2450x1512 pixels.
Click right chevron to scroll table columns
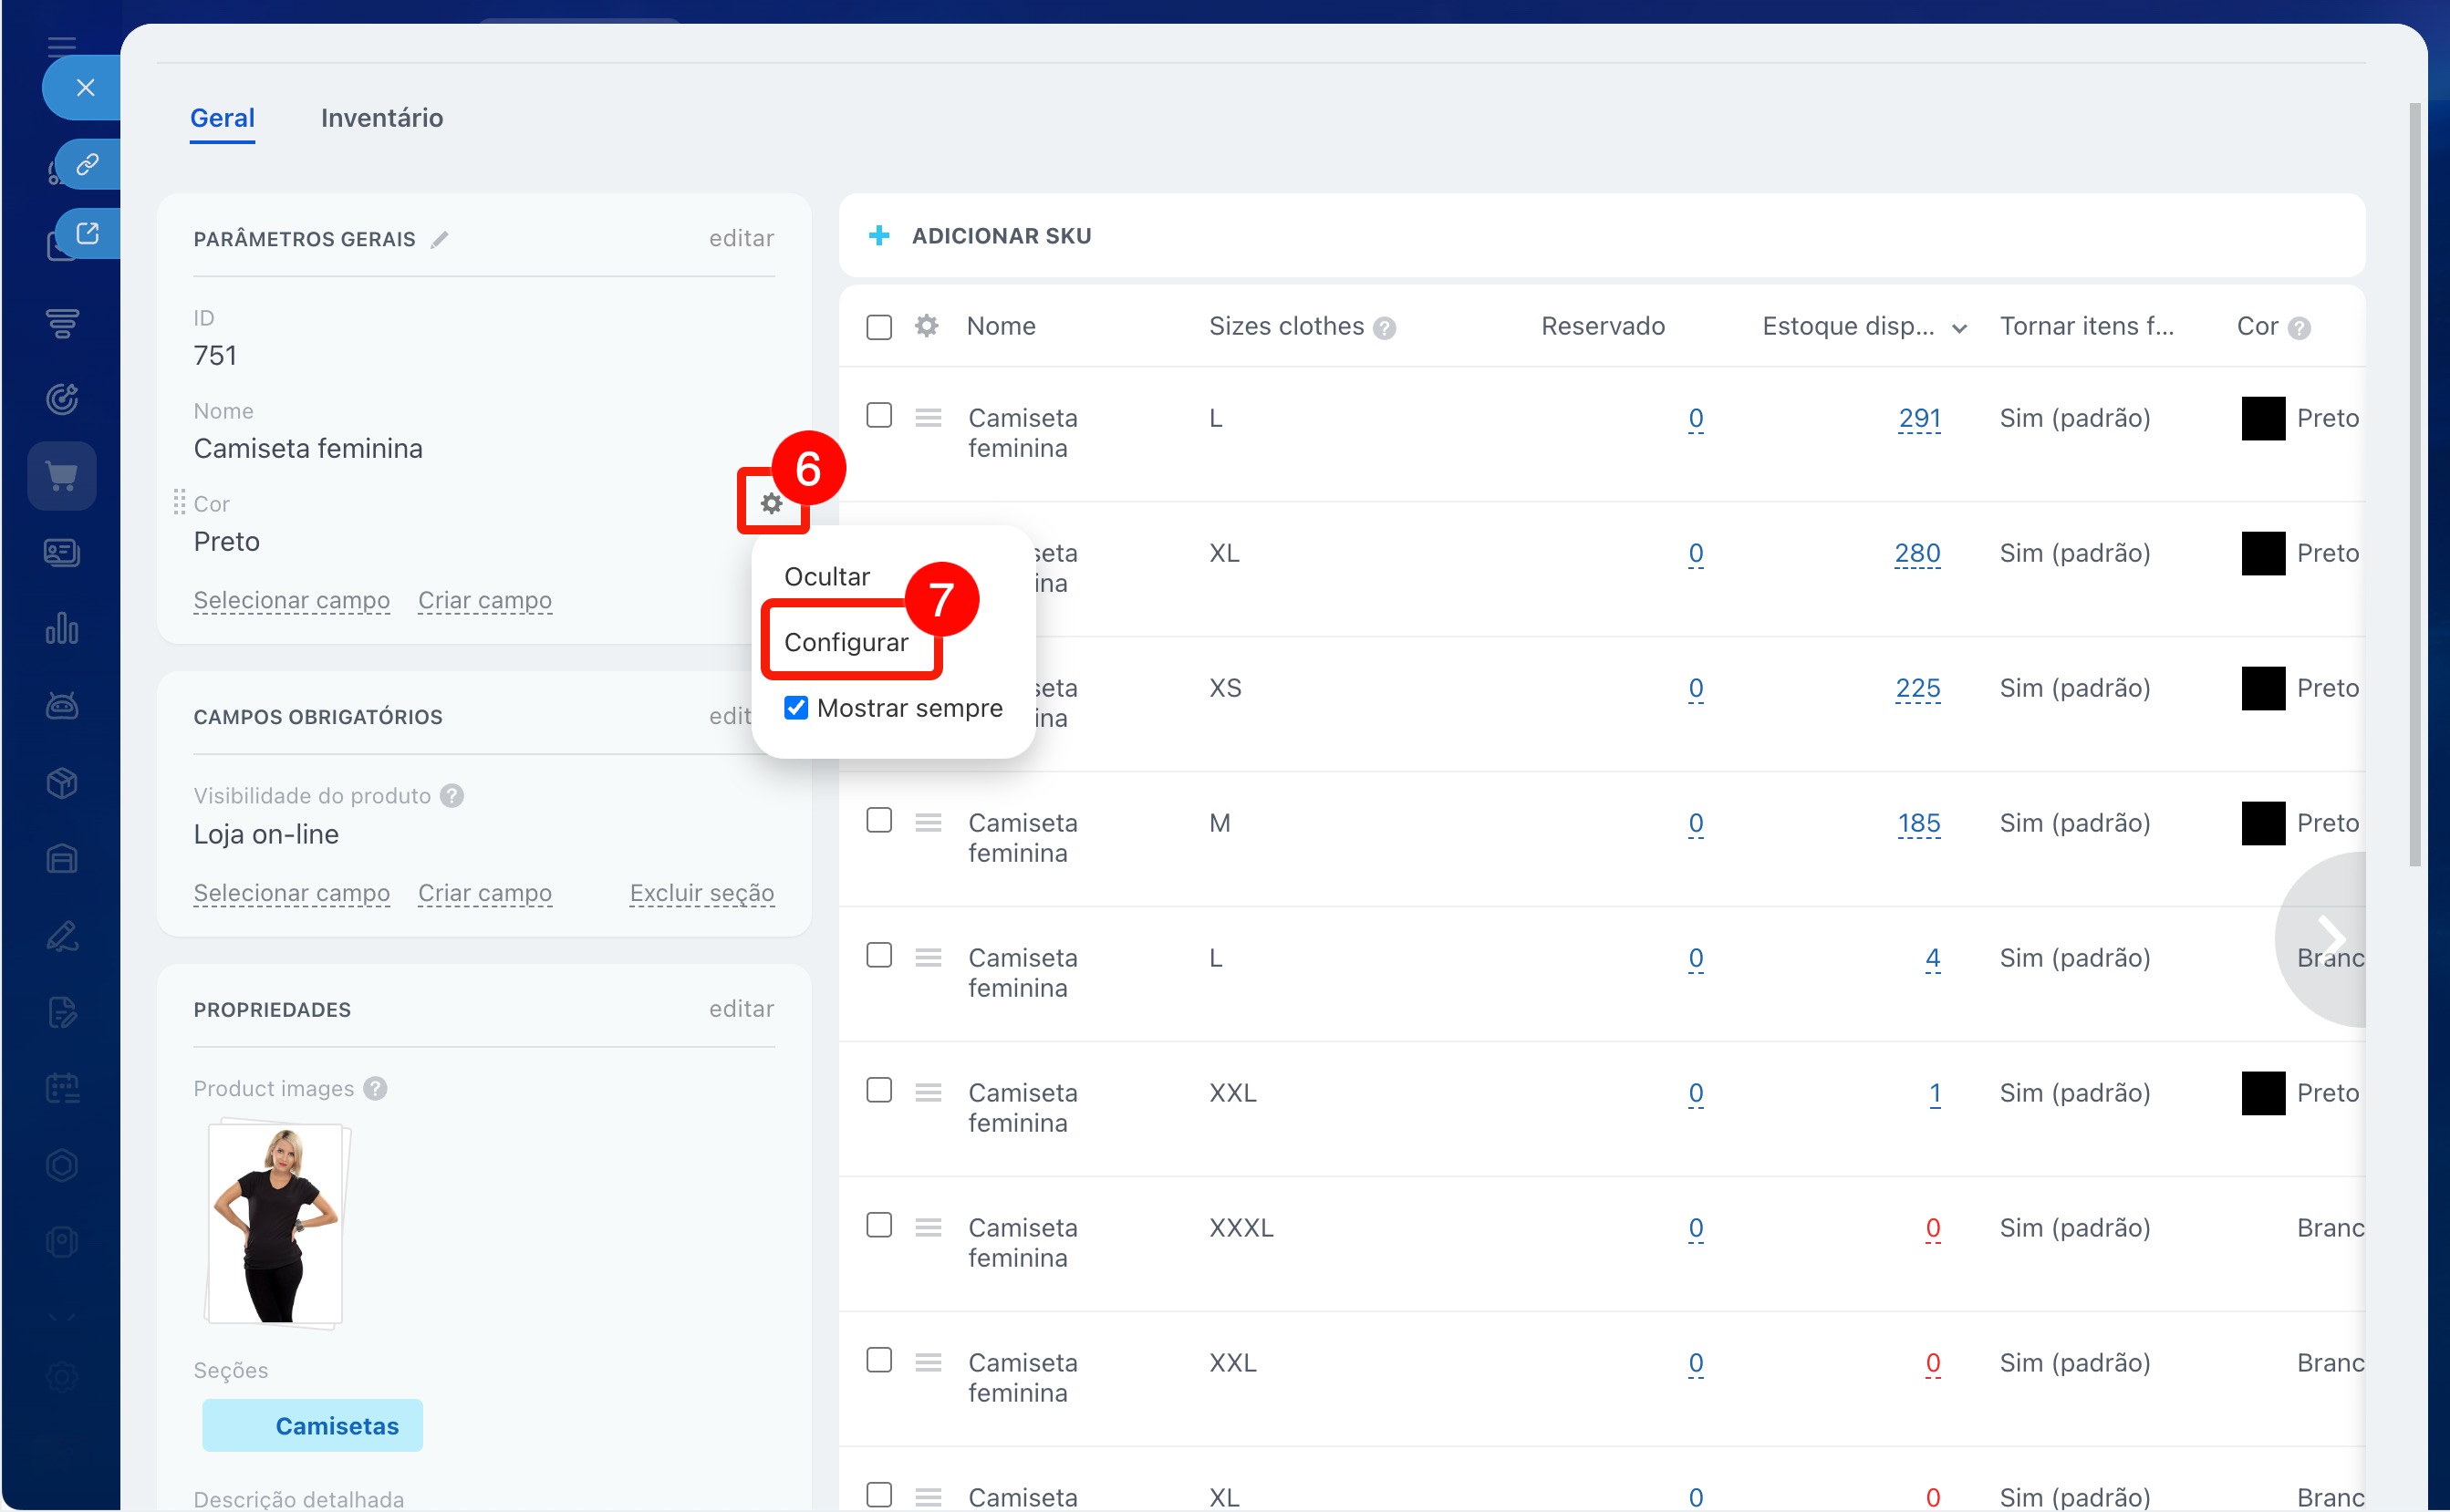pos(2331,938)
